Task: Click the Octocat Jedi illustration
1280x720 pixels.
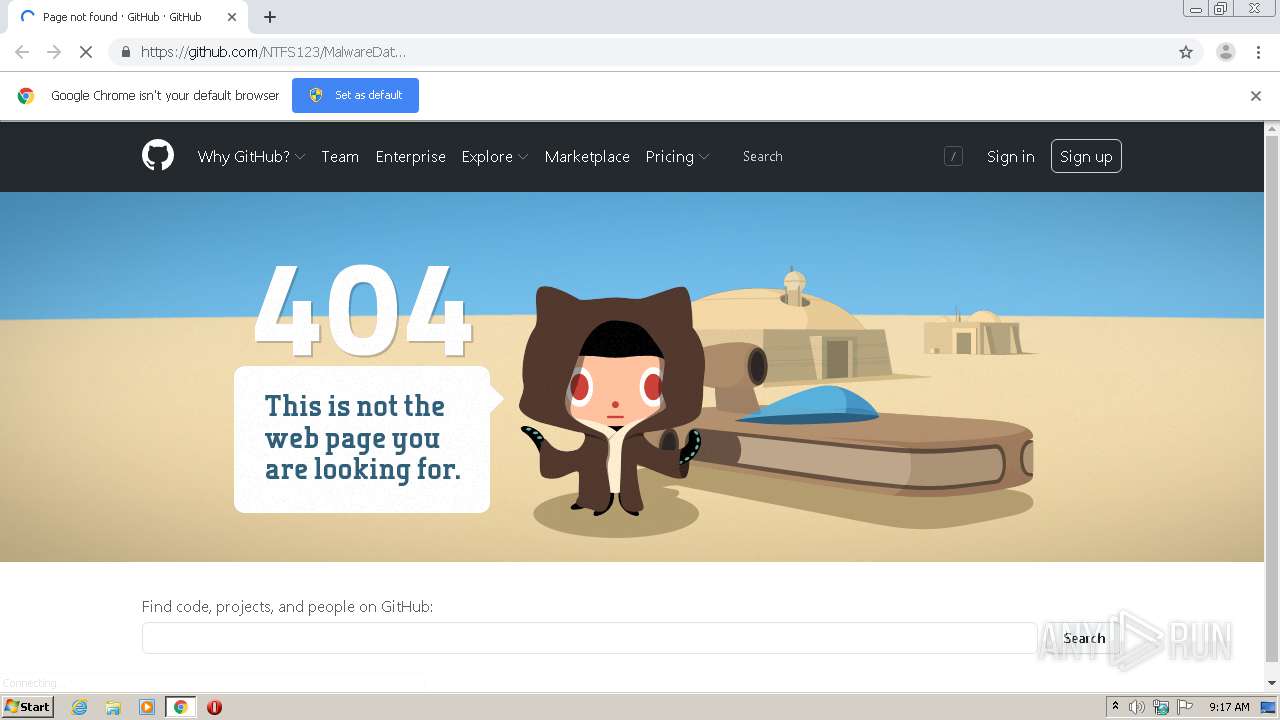Action: point(612,400)
